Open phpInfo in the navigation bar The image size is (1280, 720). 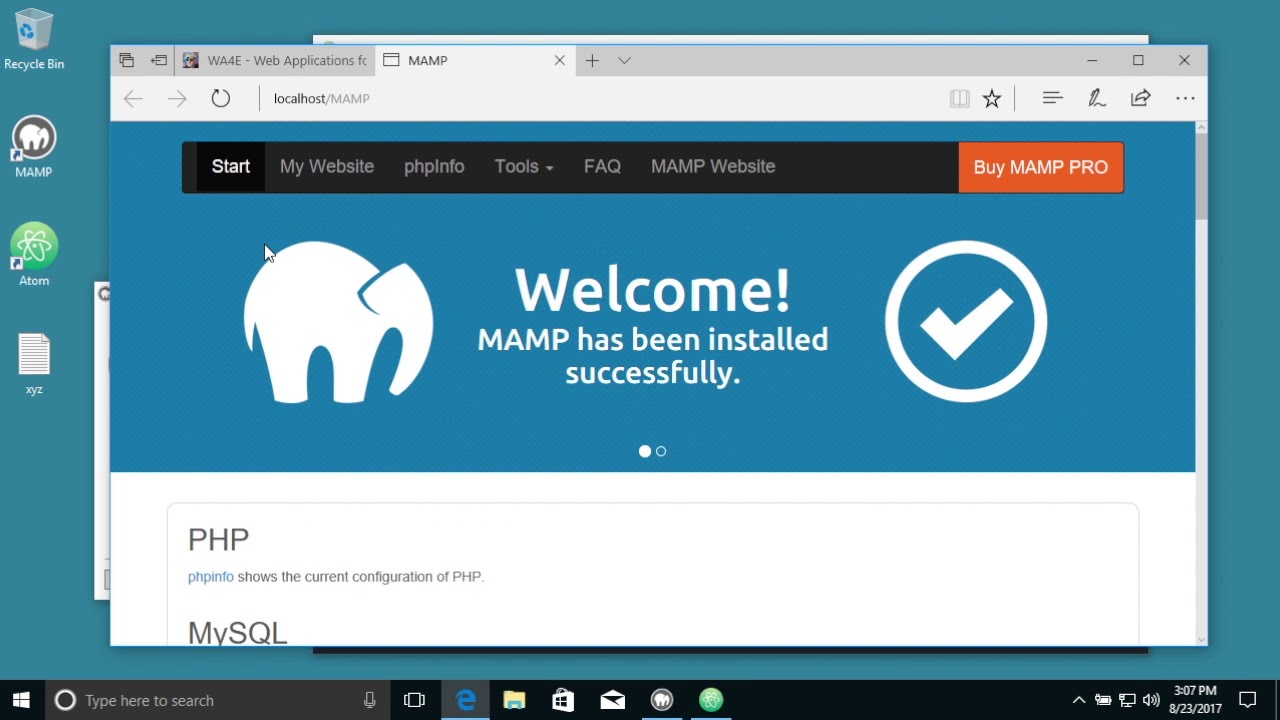(x=434, y=167)
